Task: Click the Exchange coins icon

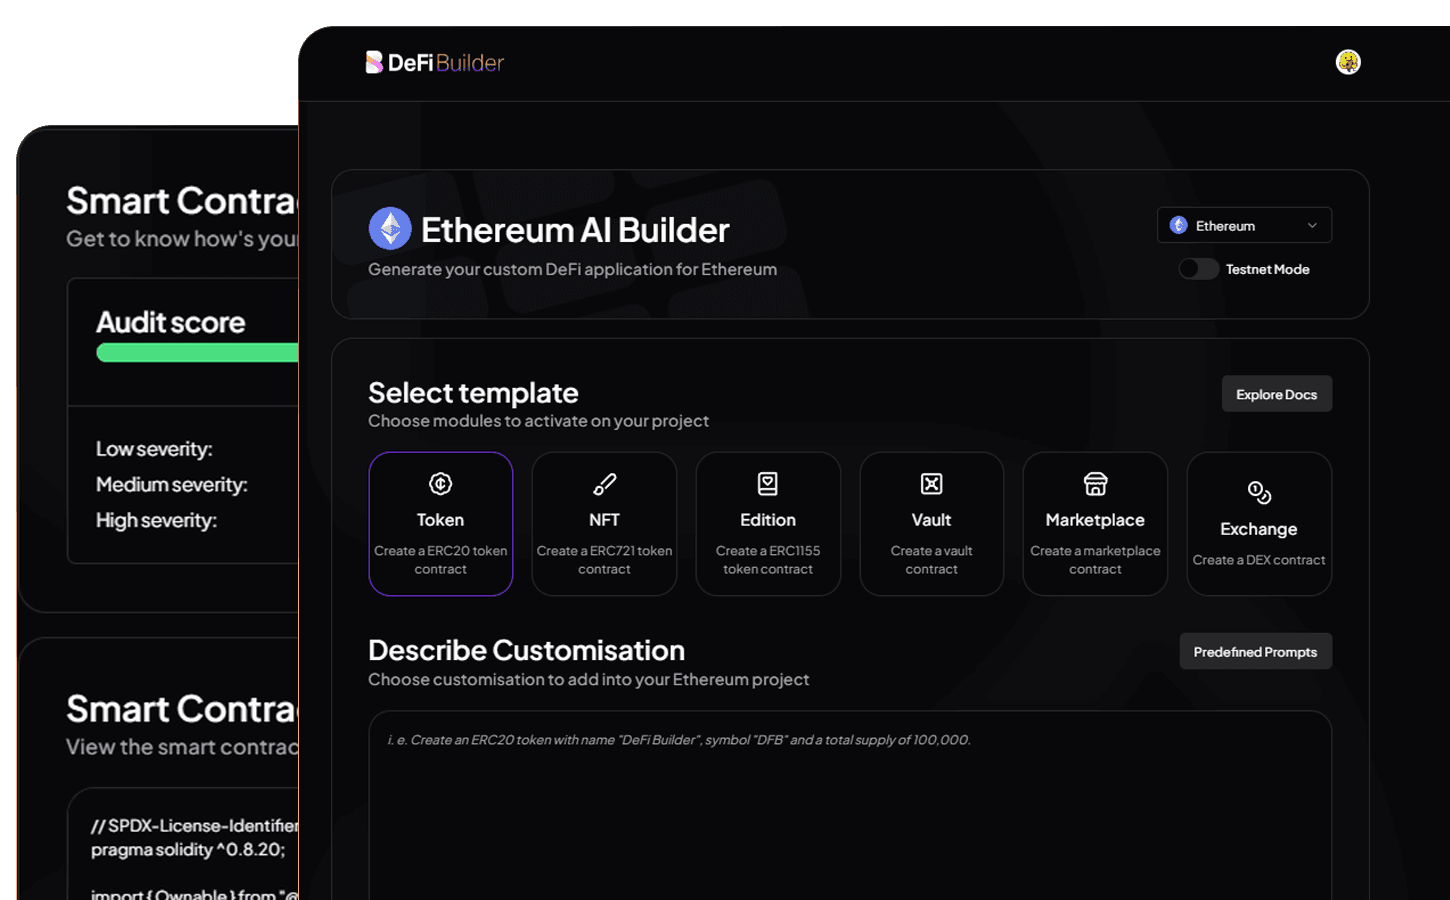Action: point(1259,492)
